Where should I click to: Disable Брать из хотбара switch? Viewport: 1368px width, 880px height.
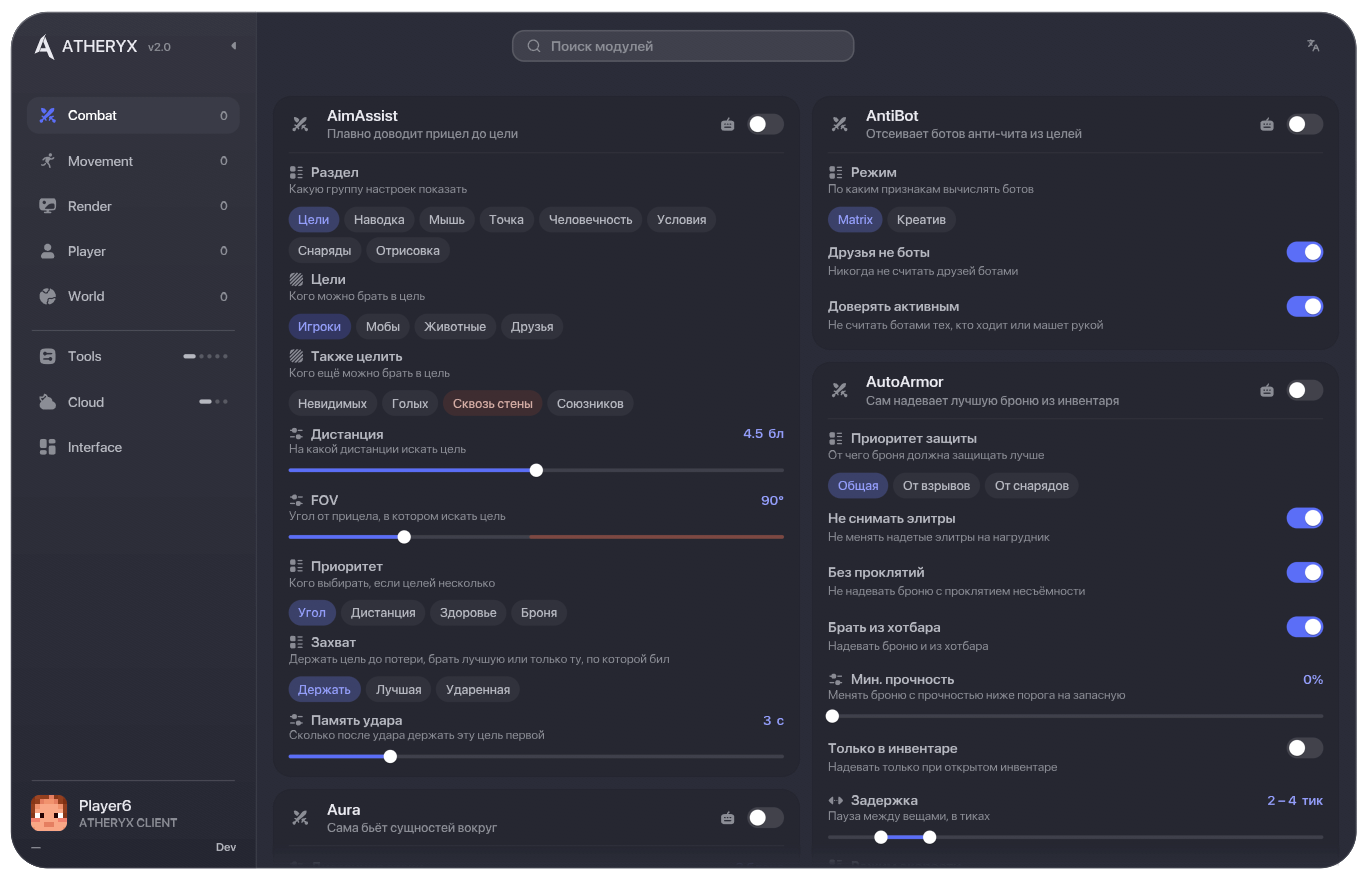tap(1304, 627)
